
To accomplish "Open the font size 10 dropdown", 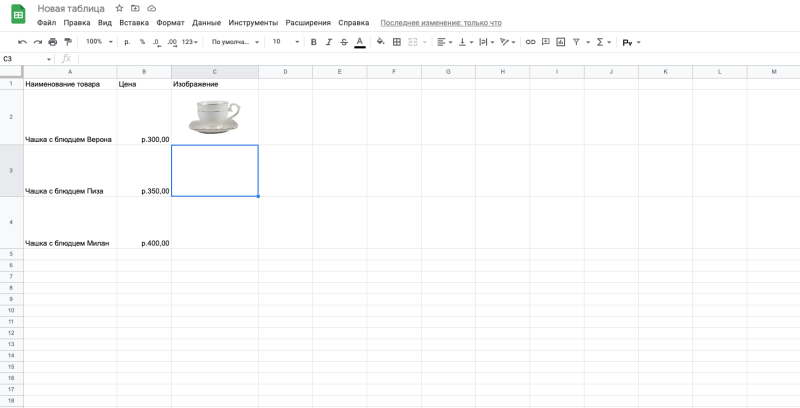I will pos(286,42).
